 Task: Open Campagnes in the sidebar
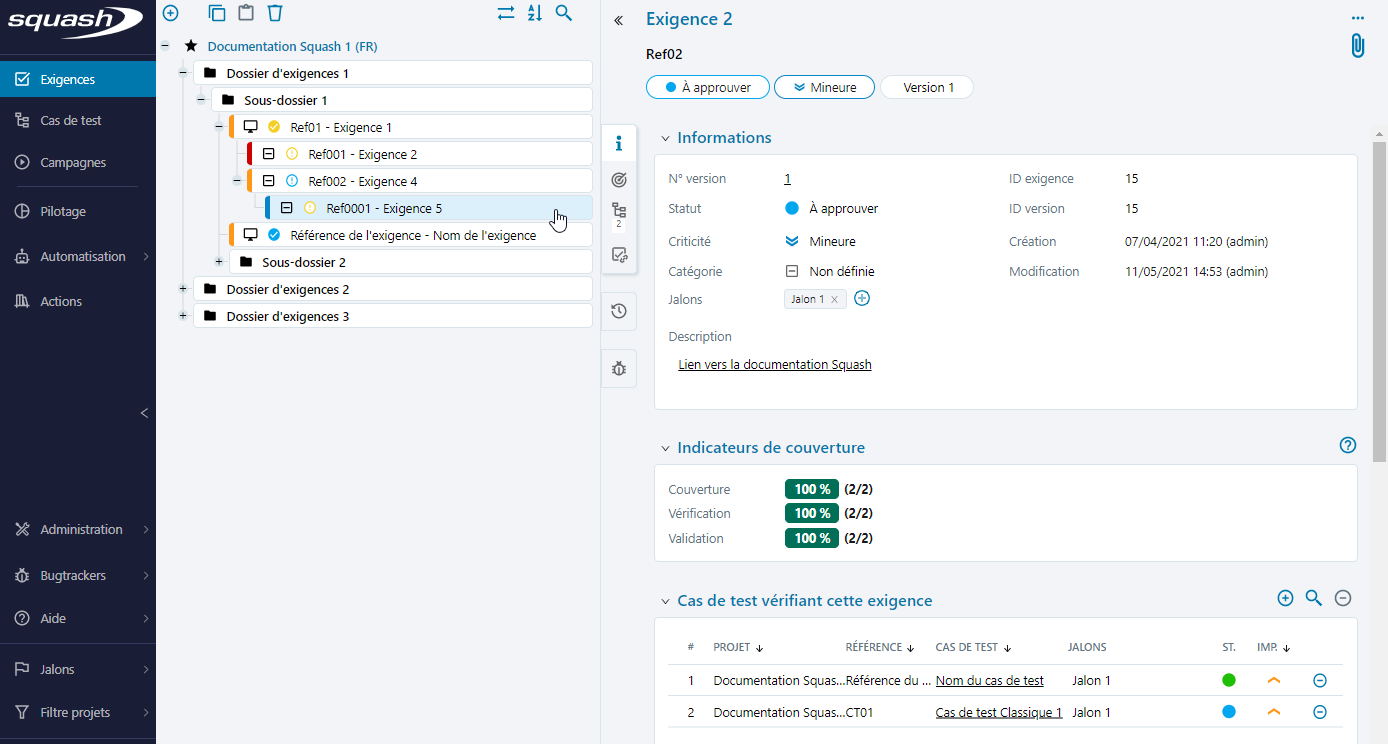73,163
